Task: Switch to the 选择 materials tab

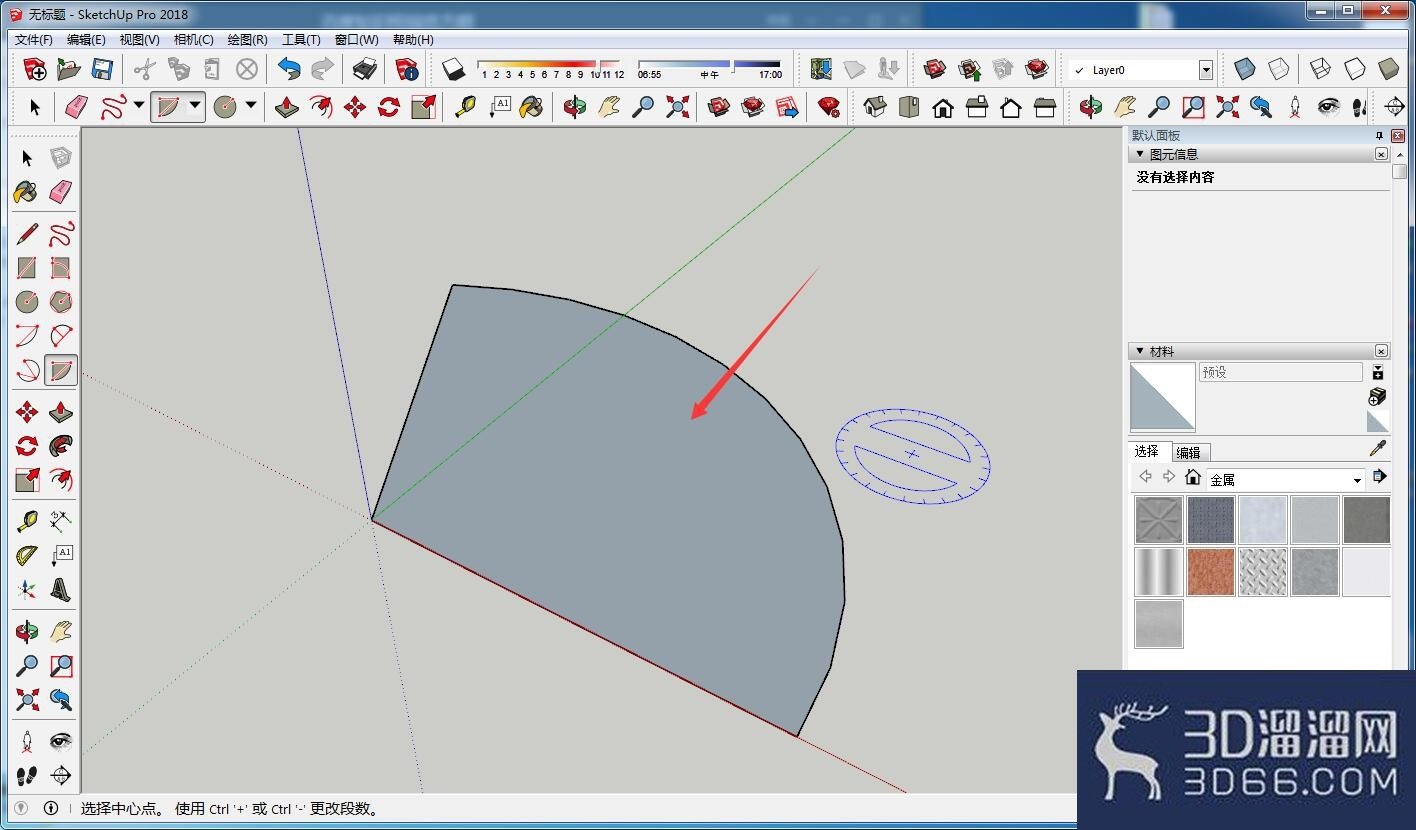Action: (x=1147, y=451)
